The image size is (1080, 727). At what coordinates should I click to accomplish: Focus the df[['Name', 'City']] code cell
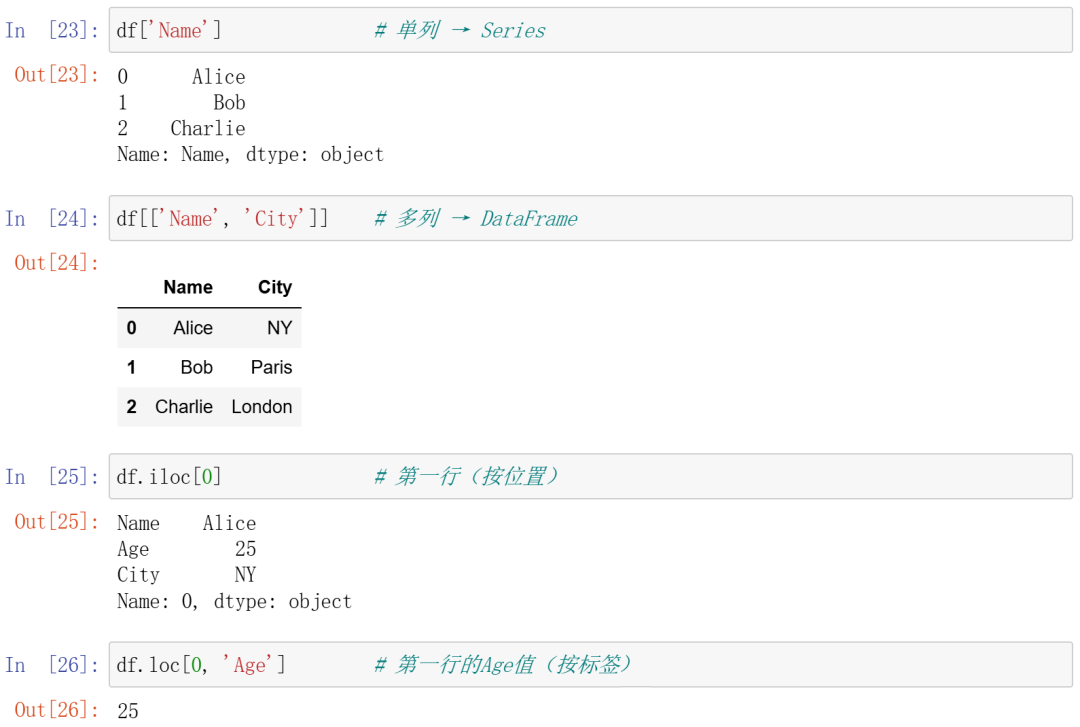590,218
